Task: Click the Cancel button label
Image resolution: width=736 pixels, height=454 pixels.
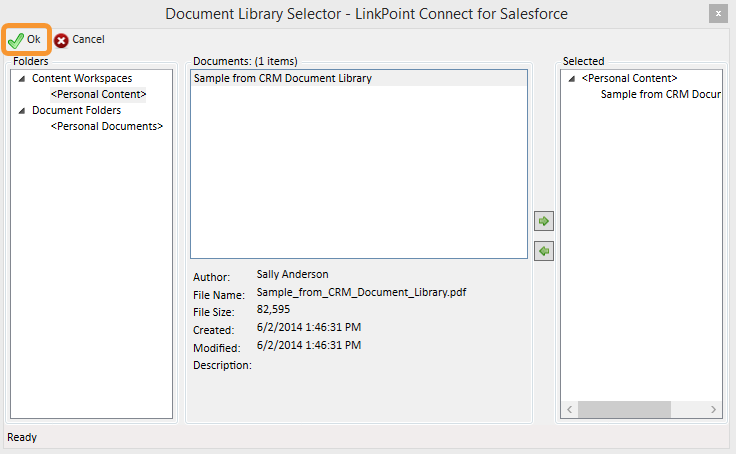Action: [88, 39]
